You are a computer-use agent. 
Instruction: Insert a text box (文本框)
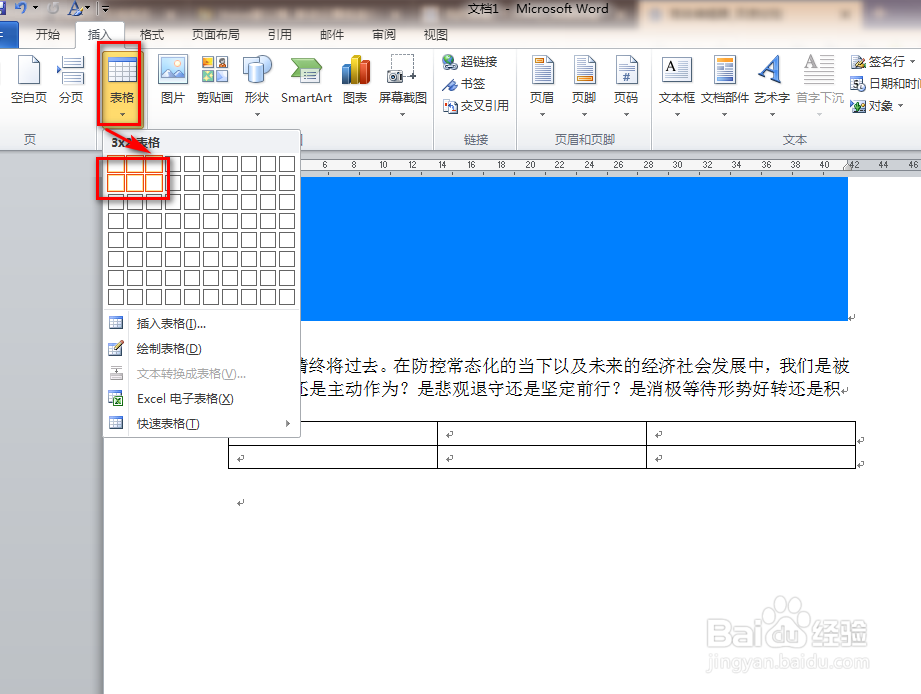677,85
